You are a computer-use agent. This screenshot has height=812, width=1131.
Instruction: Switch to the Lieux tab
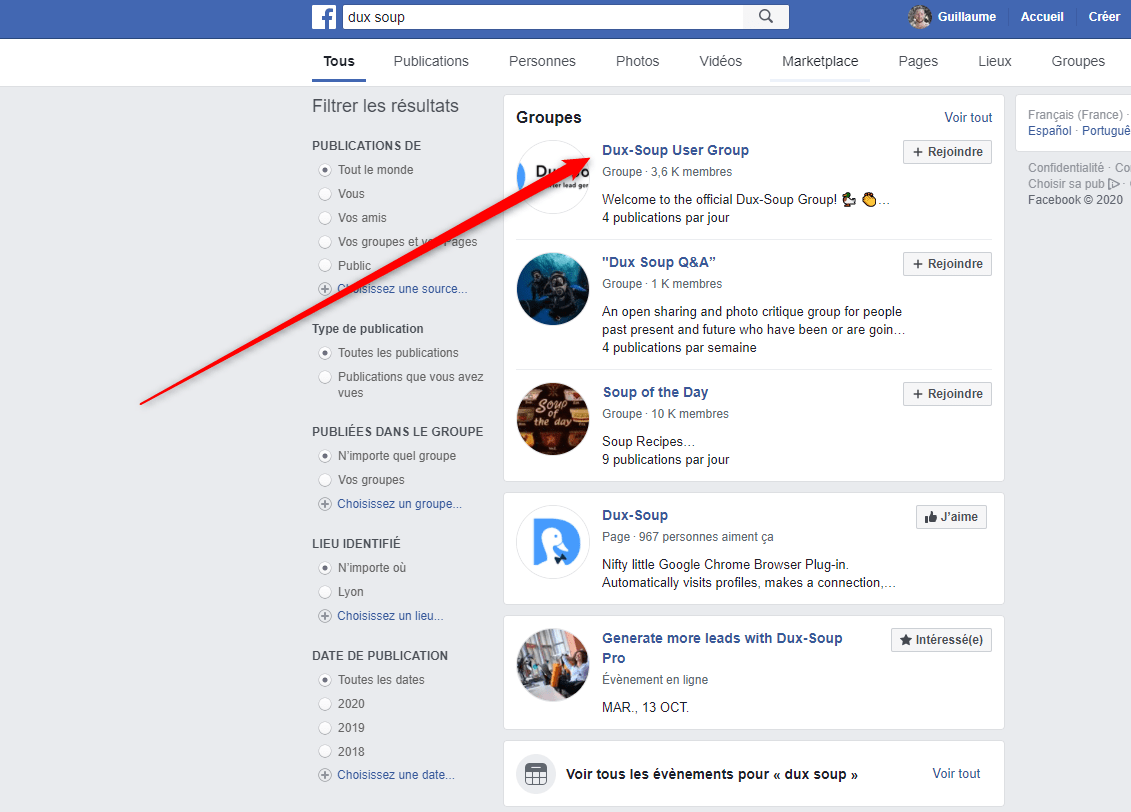pos(995,61)
